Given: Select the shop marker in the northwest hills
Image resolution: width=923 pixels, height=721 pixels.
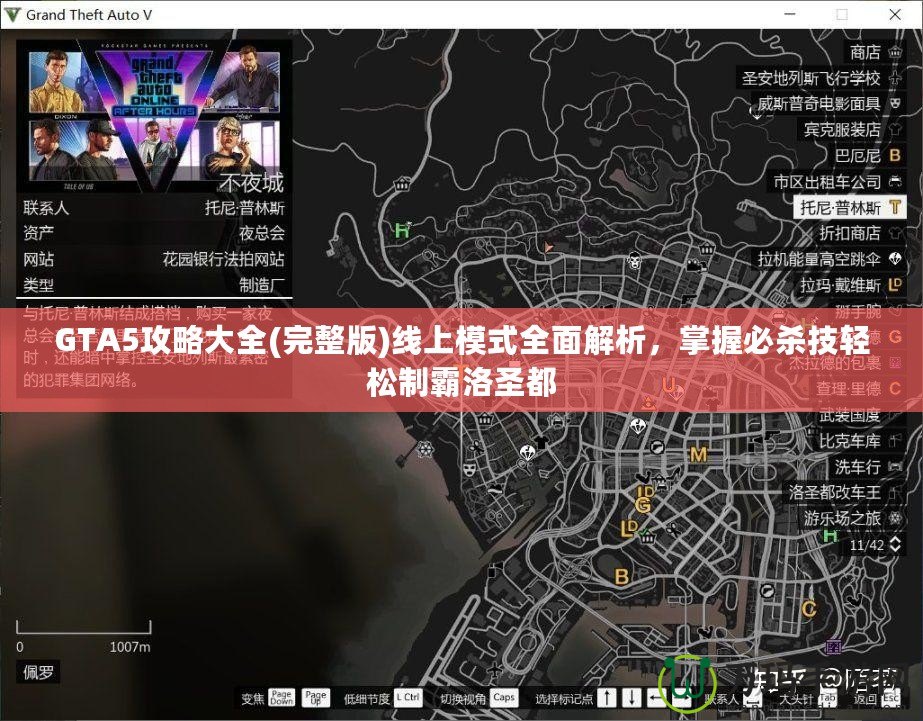Looking at the screenshot, I should point(402,184).
